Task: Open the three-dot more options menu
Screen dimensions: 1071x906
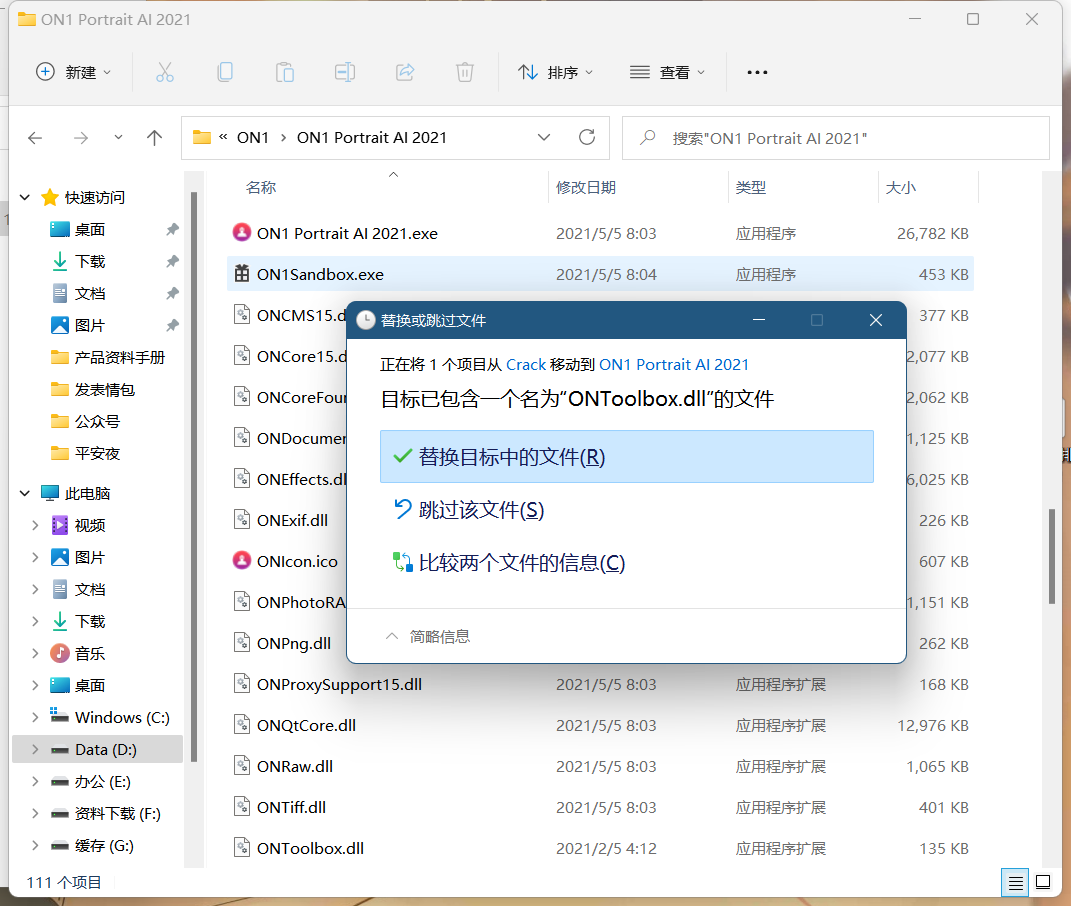Action: [757, 72]
